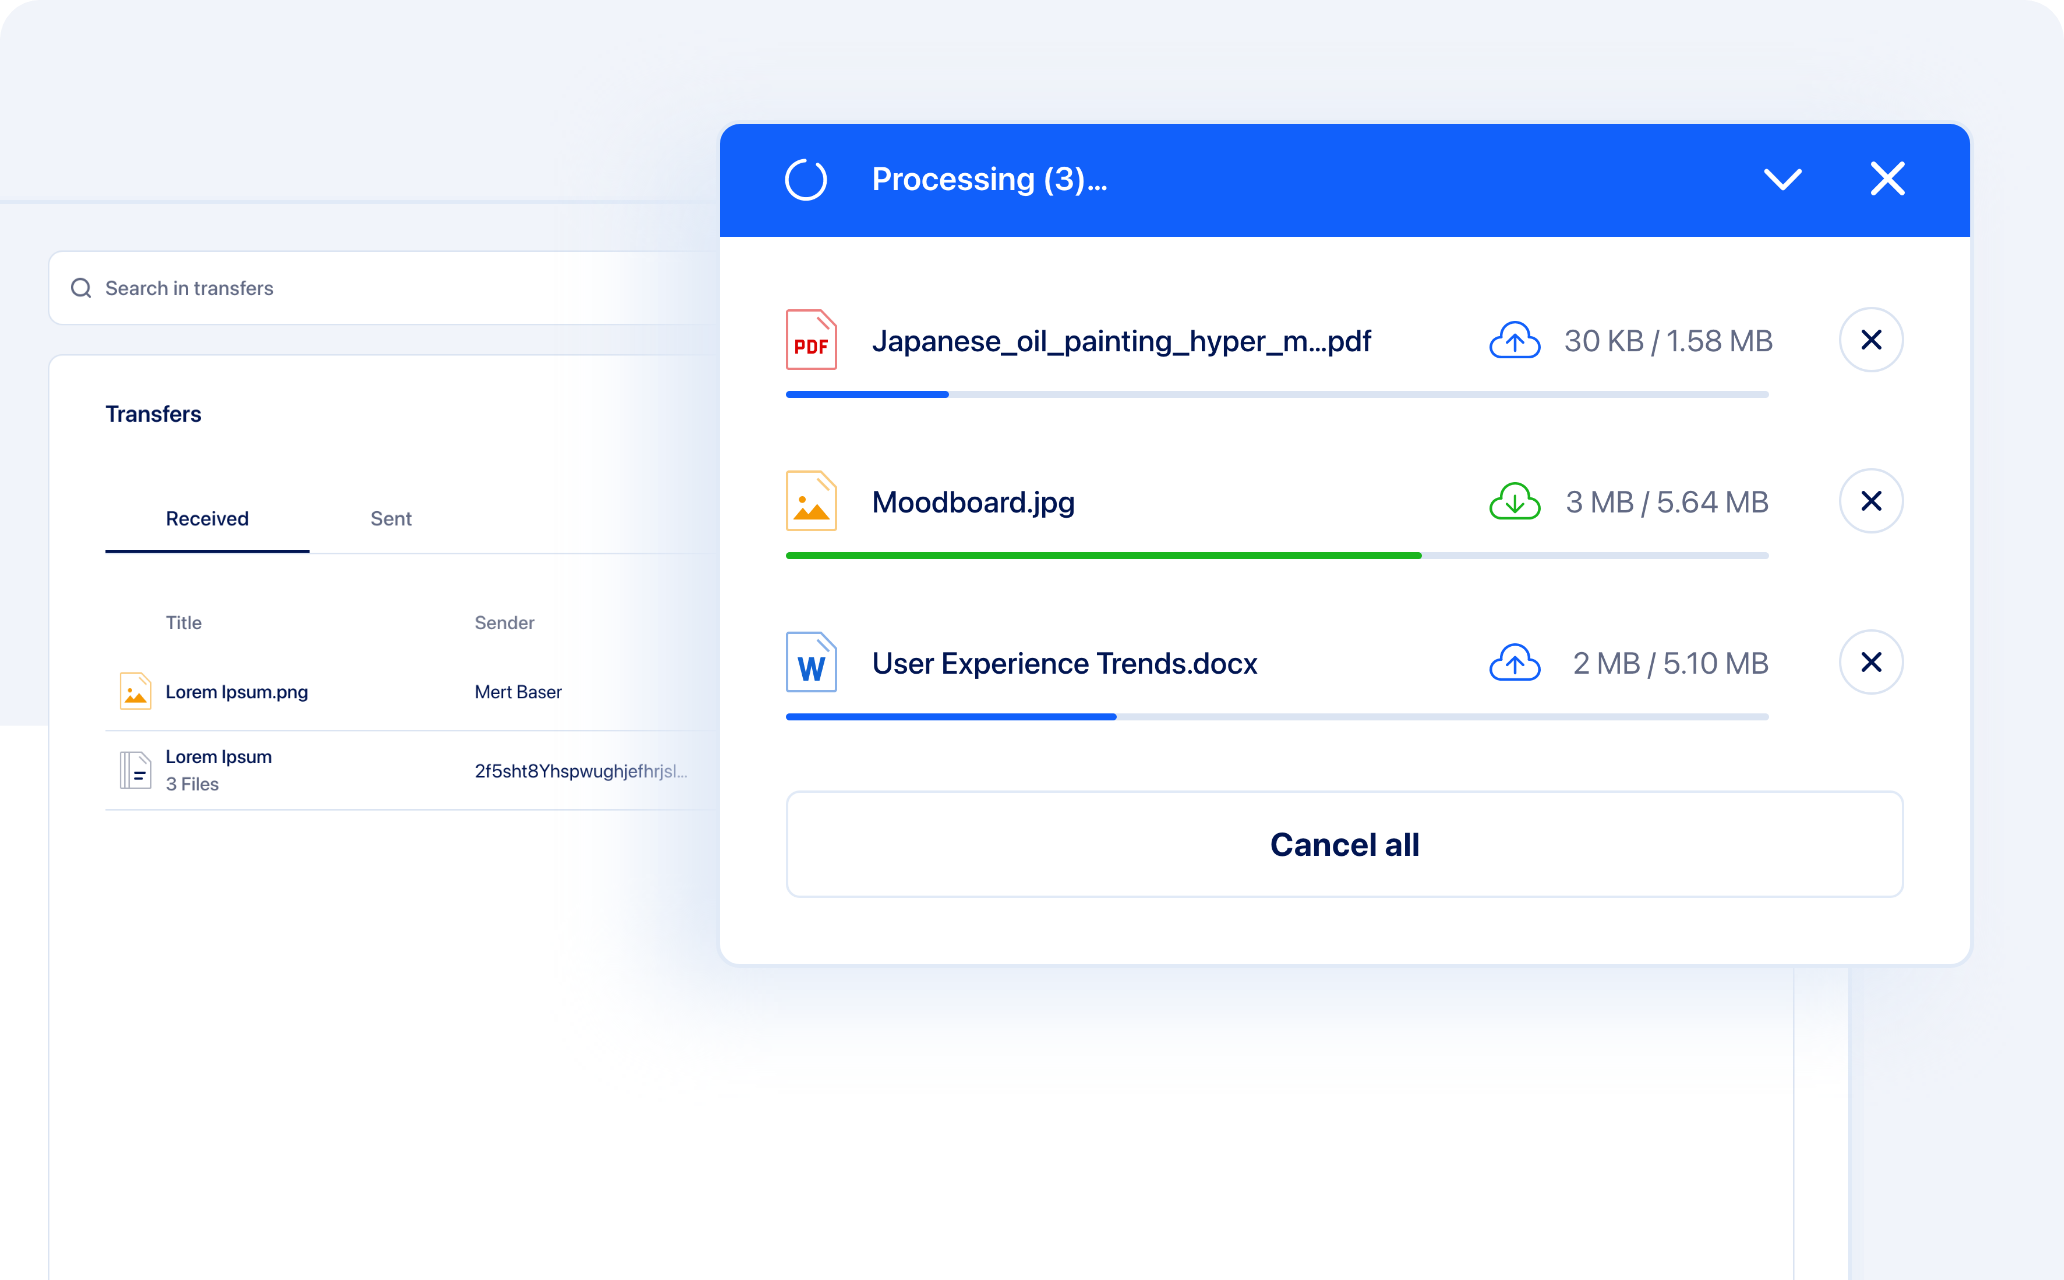
Task: Open the Lorem Ipsum.png transfer
Action: [236, 692]
